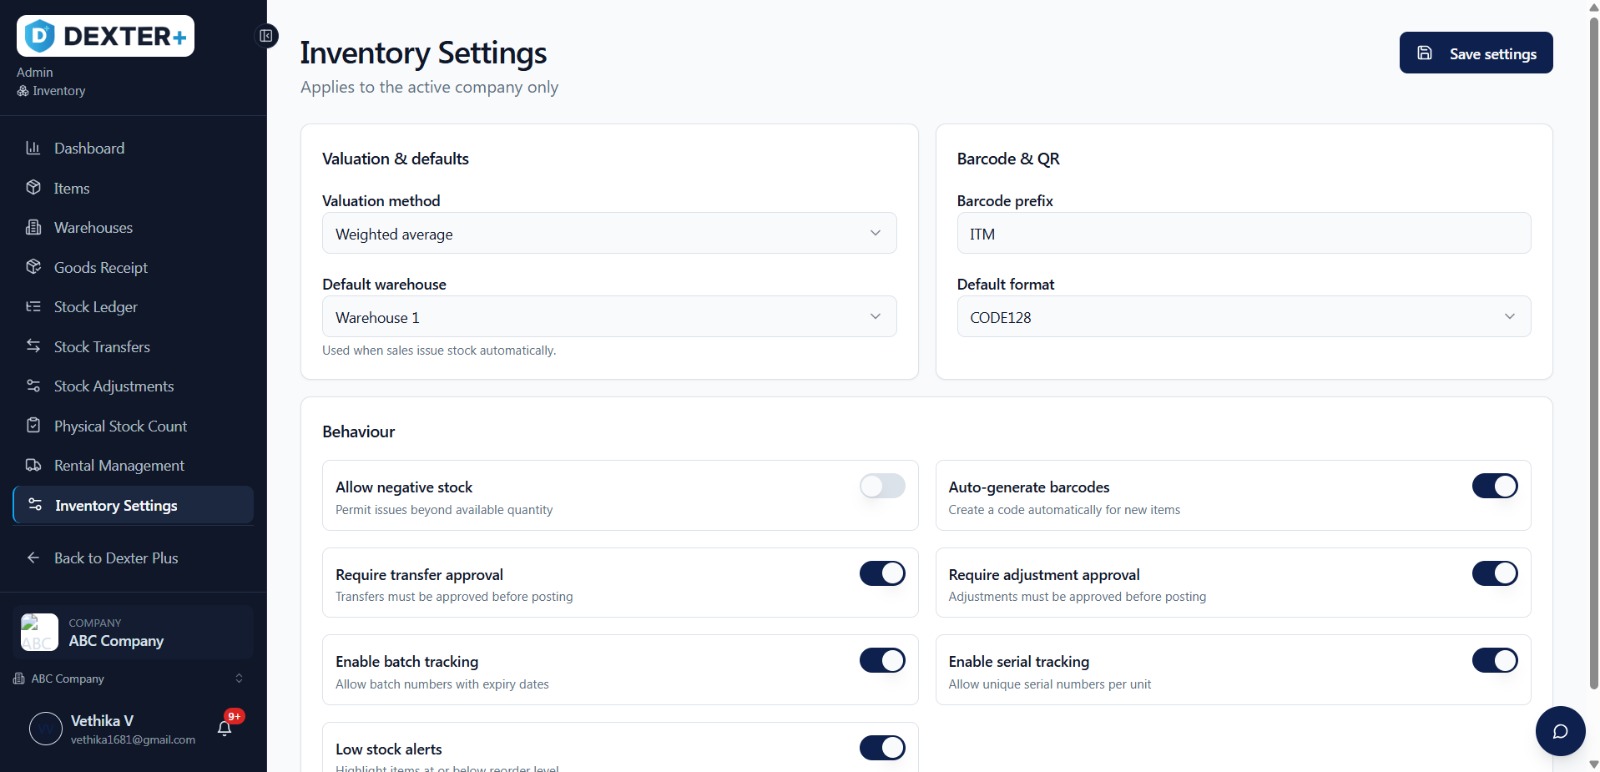Toggle Enable batch tracking off
Screen dimensions: 1600x772
[882, 660]
